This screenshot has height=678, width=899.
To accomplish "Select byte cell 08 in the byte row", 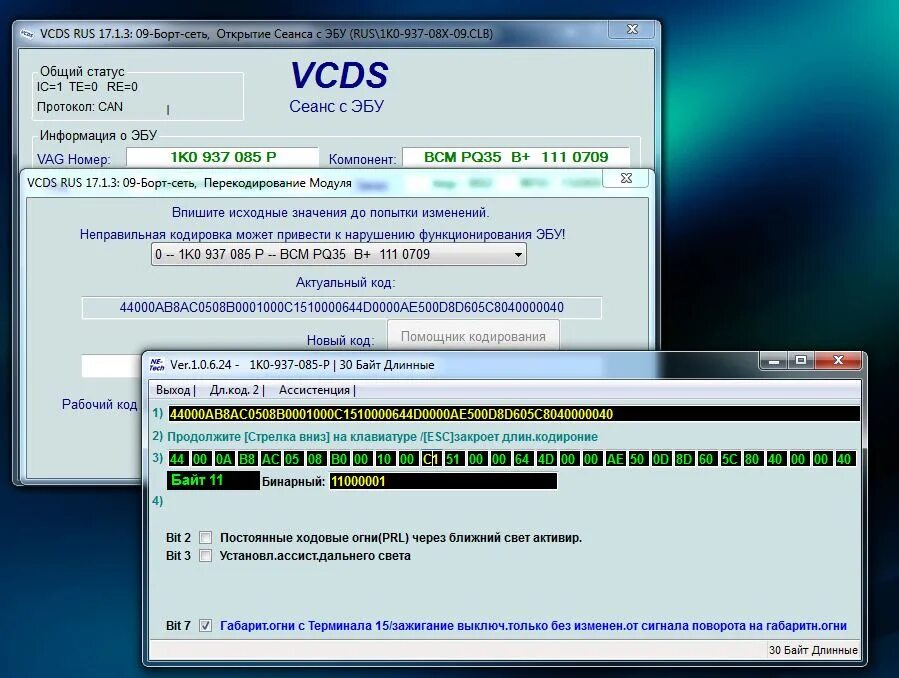I will pos(315,459).
